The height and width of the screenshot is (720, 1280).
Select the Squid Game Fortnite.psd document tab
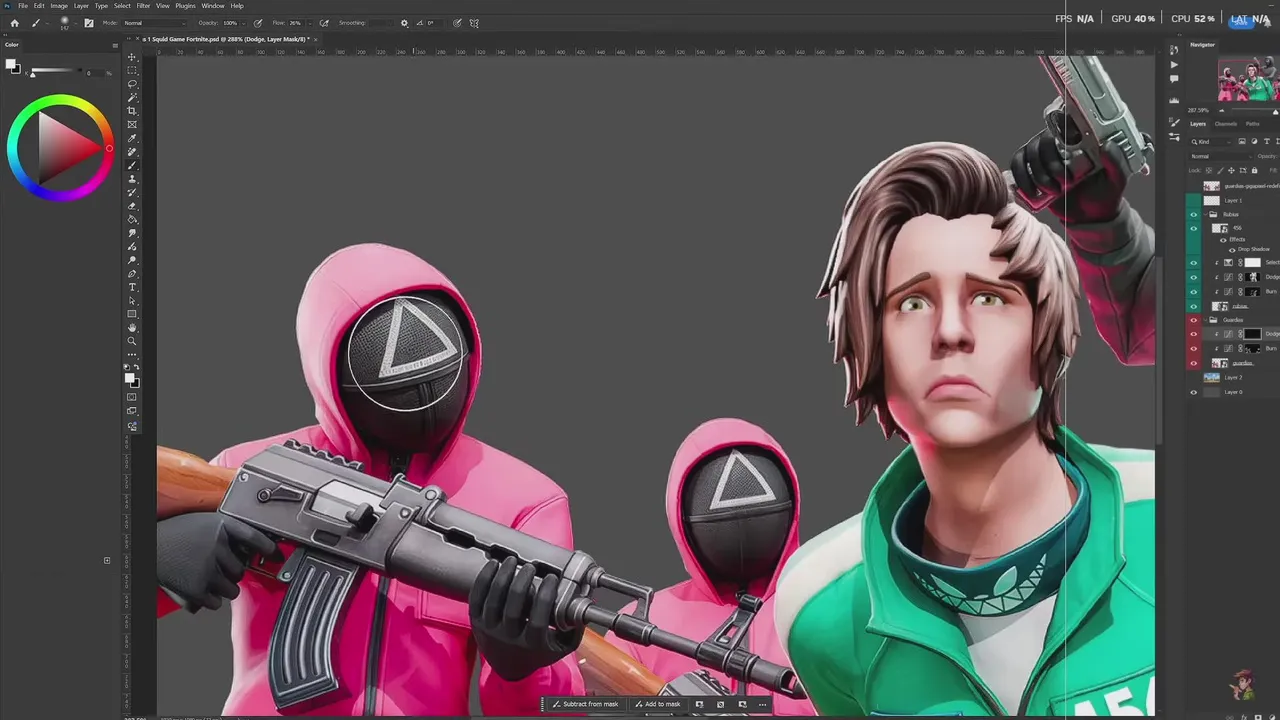click(226, 39)
